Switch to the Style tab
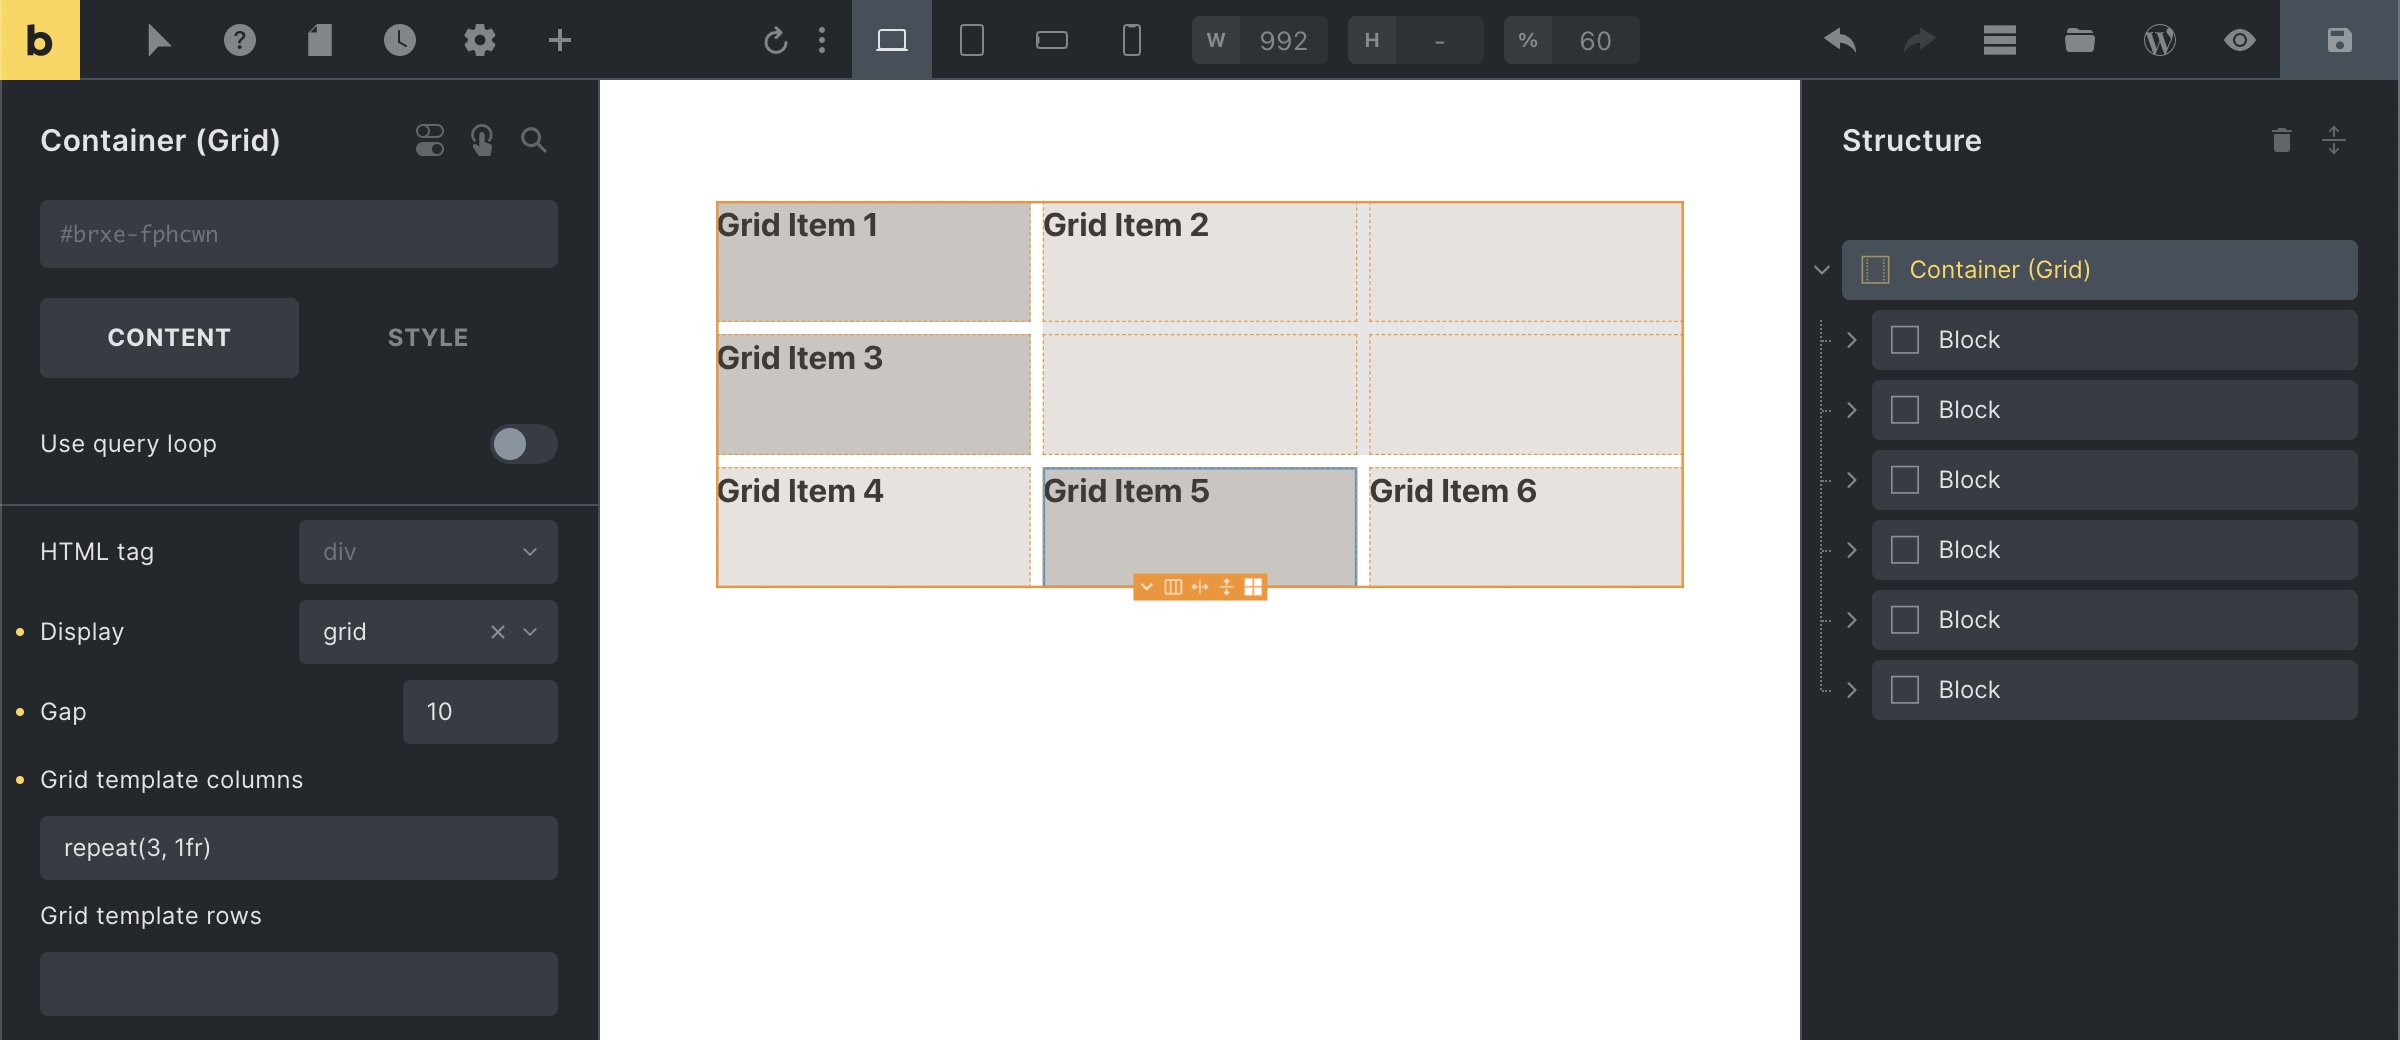 [427, 337]
